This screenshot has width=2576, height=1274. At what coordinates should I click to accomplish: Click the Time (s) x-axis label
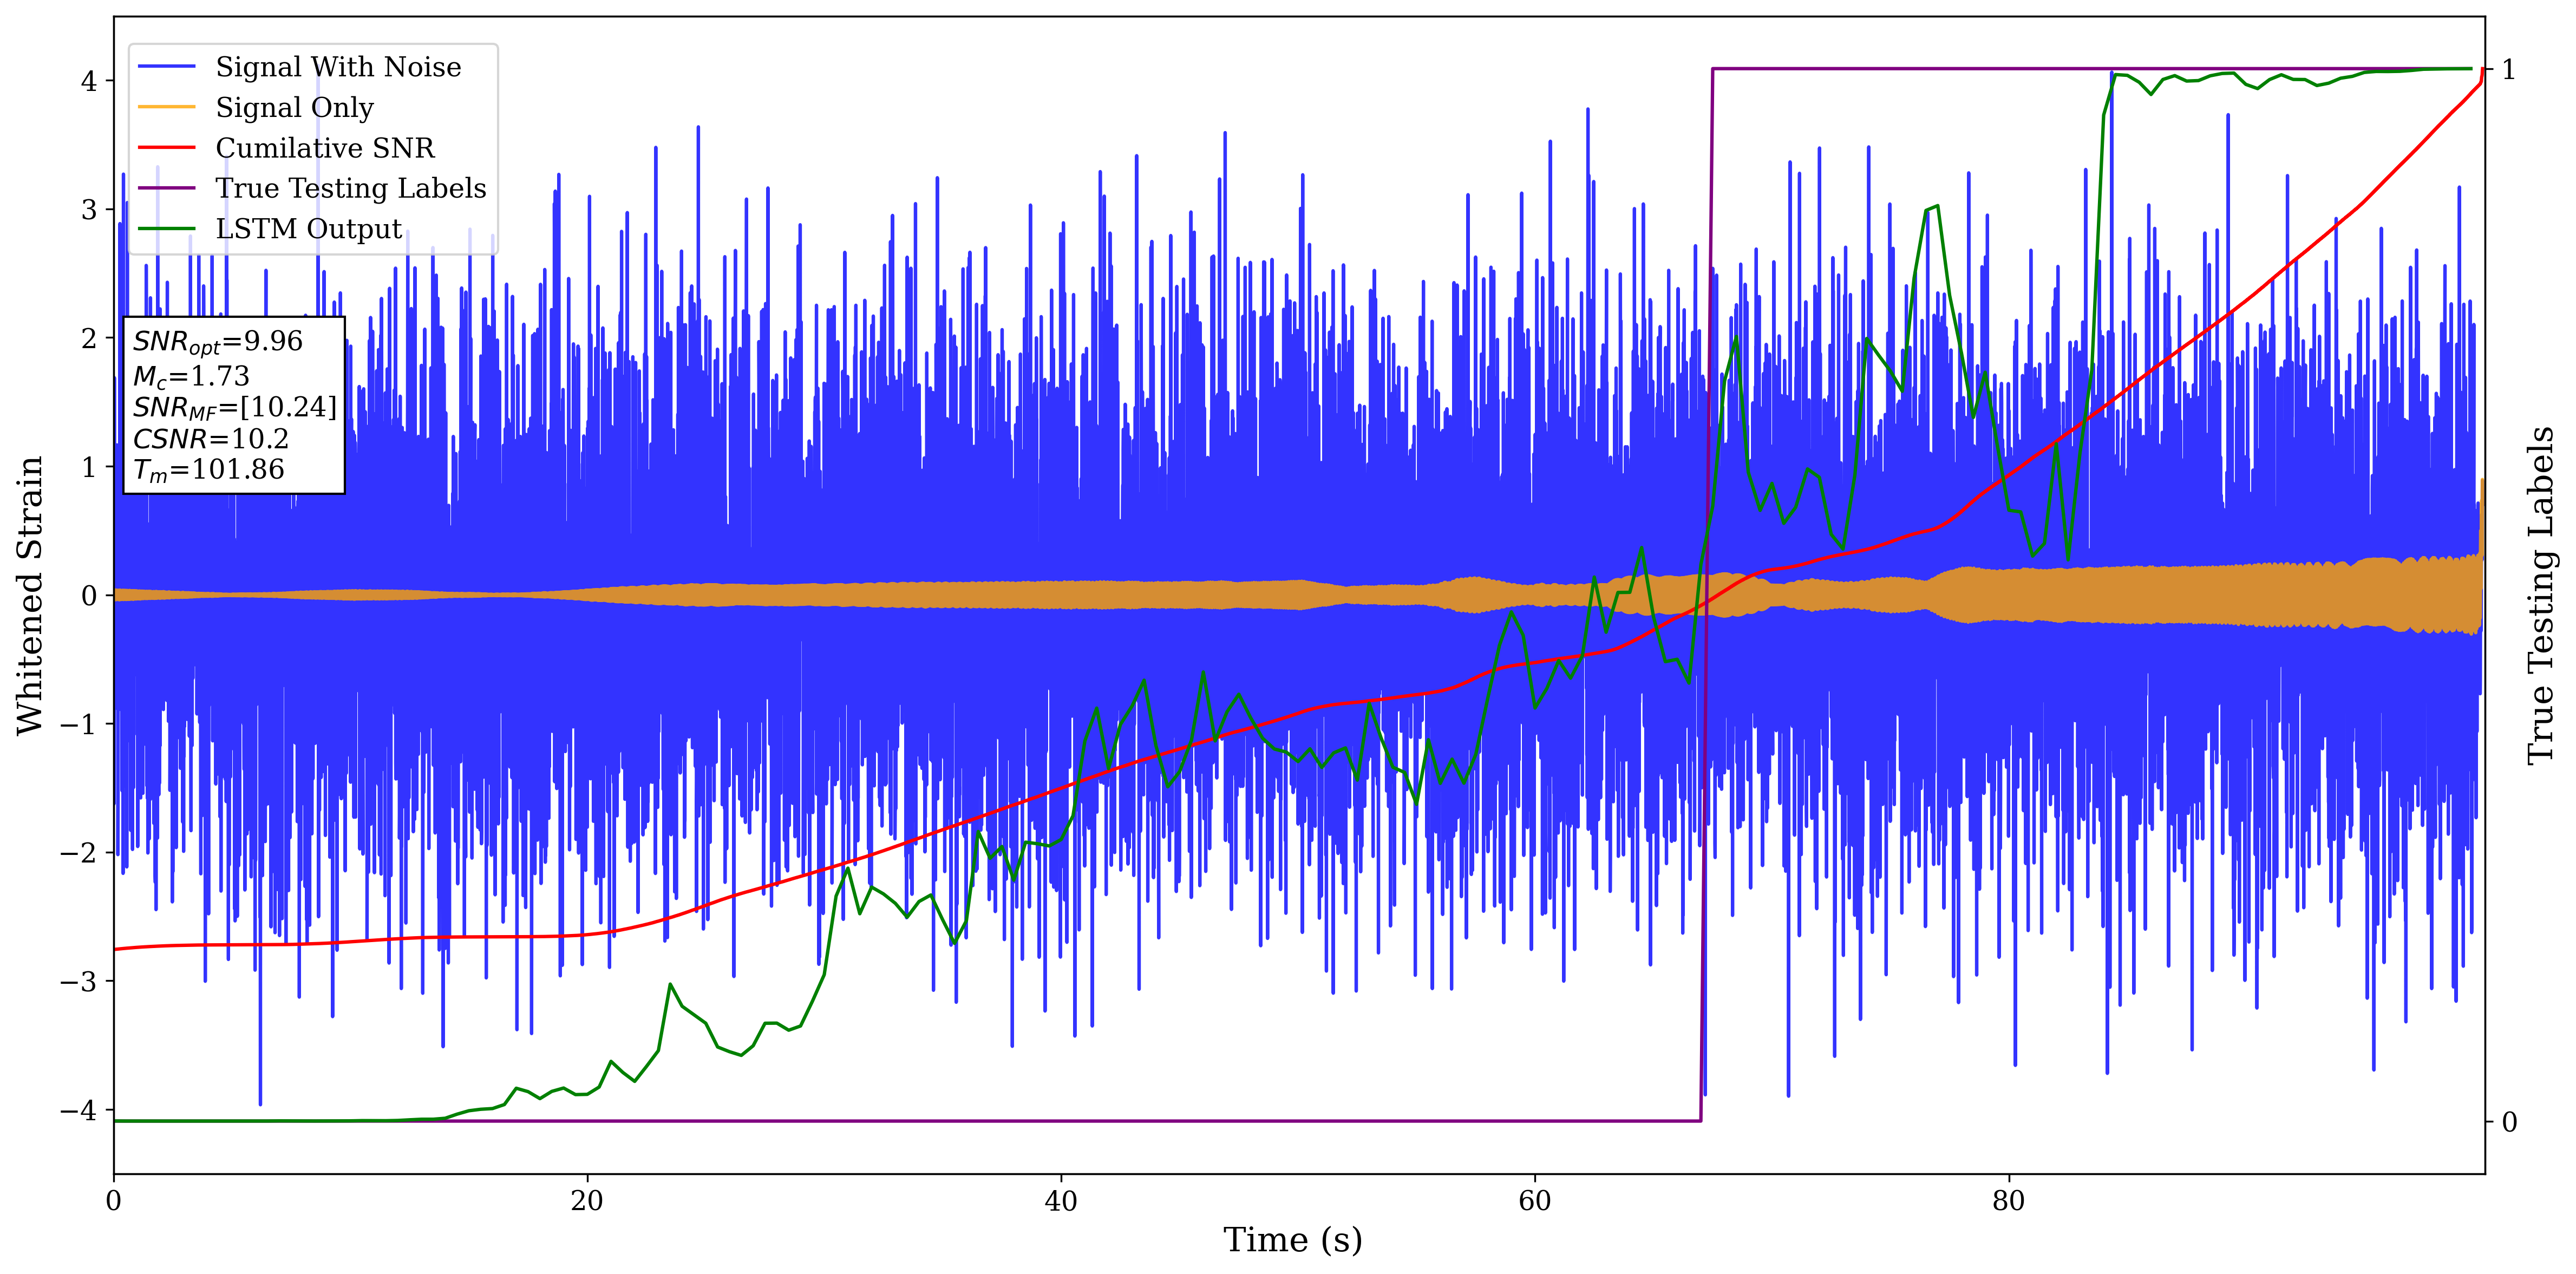[x=1292, y=1240]
